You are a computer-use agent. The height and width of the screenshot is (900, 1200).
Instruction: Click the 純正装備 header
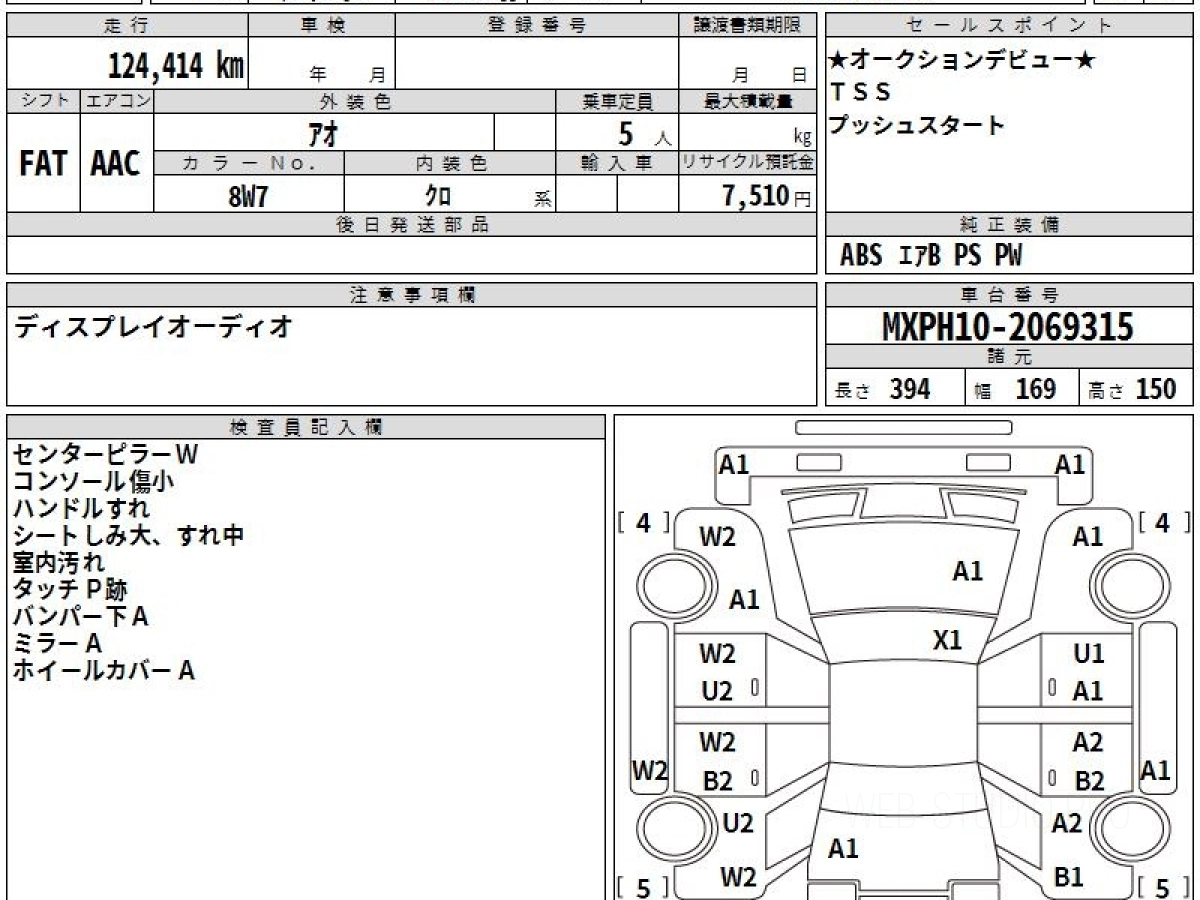coord(1009,225)
